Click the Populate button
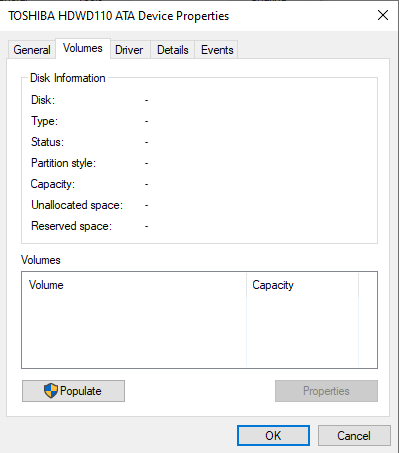 coord(73,391)
